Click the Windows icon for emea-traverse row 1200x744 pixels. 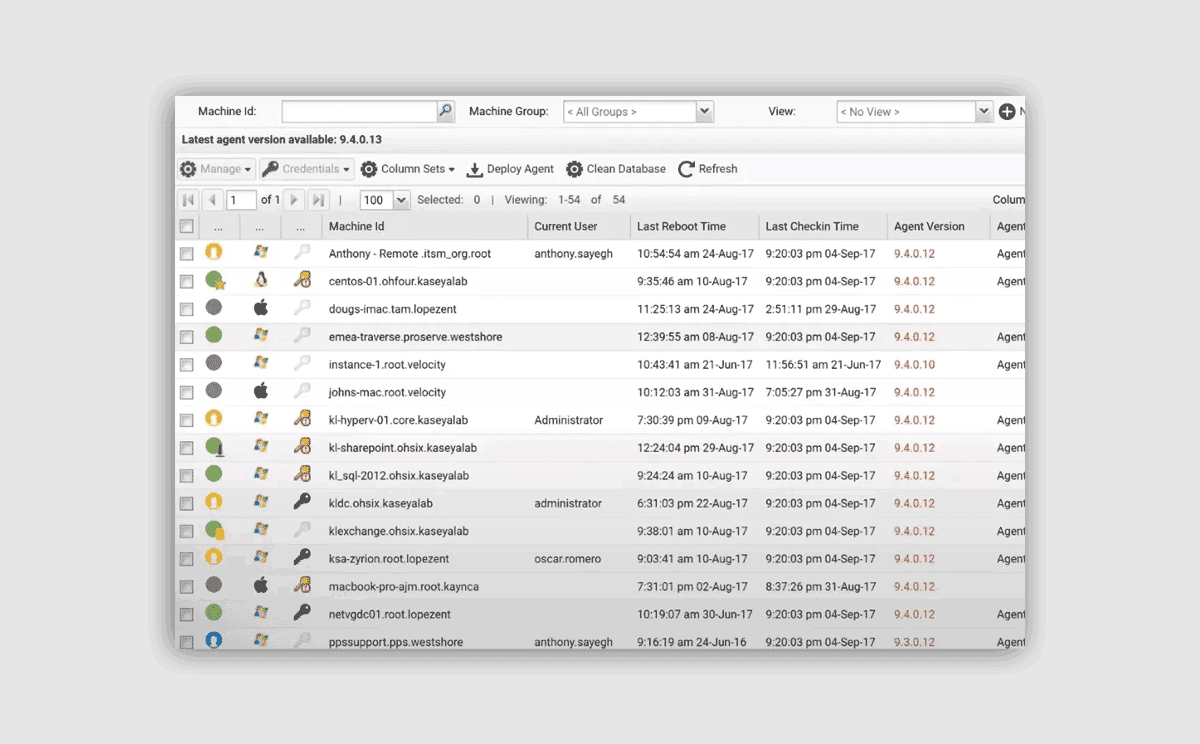tap(261, 335)
